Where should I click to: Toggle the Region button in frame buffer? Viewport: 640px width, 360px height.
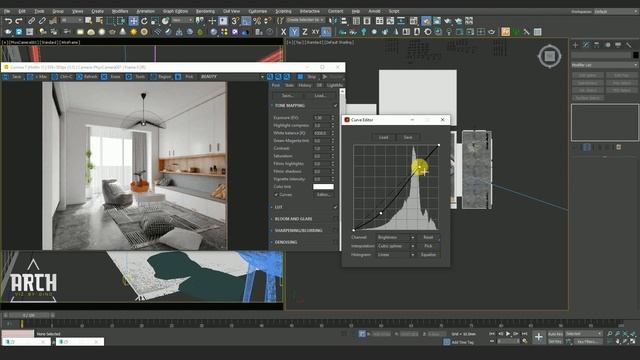coord(160,77)
